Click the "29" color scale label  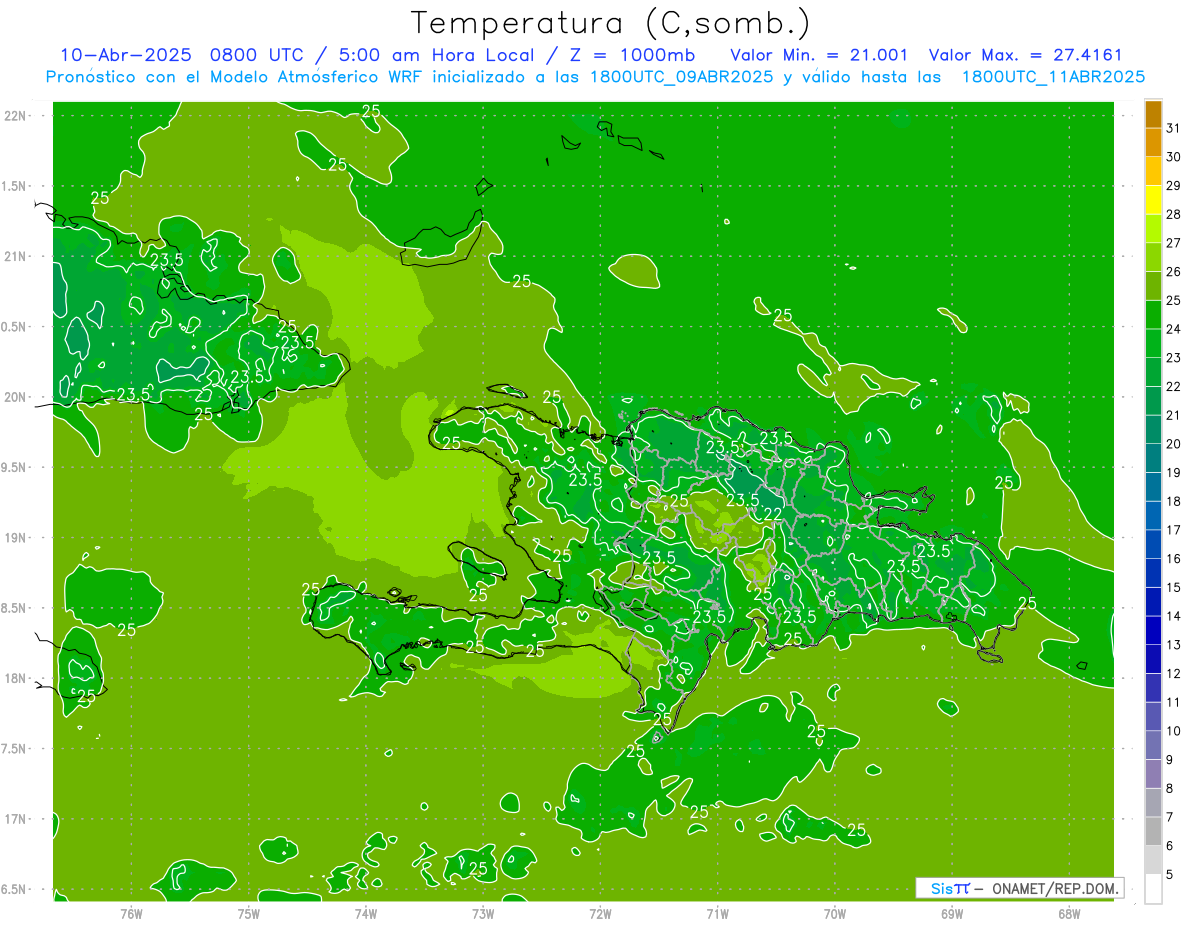1173,186
